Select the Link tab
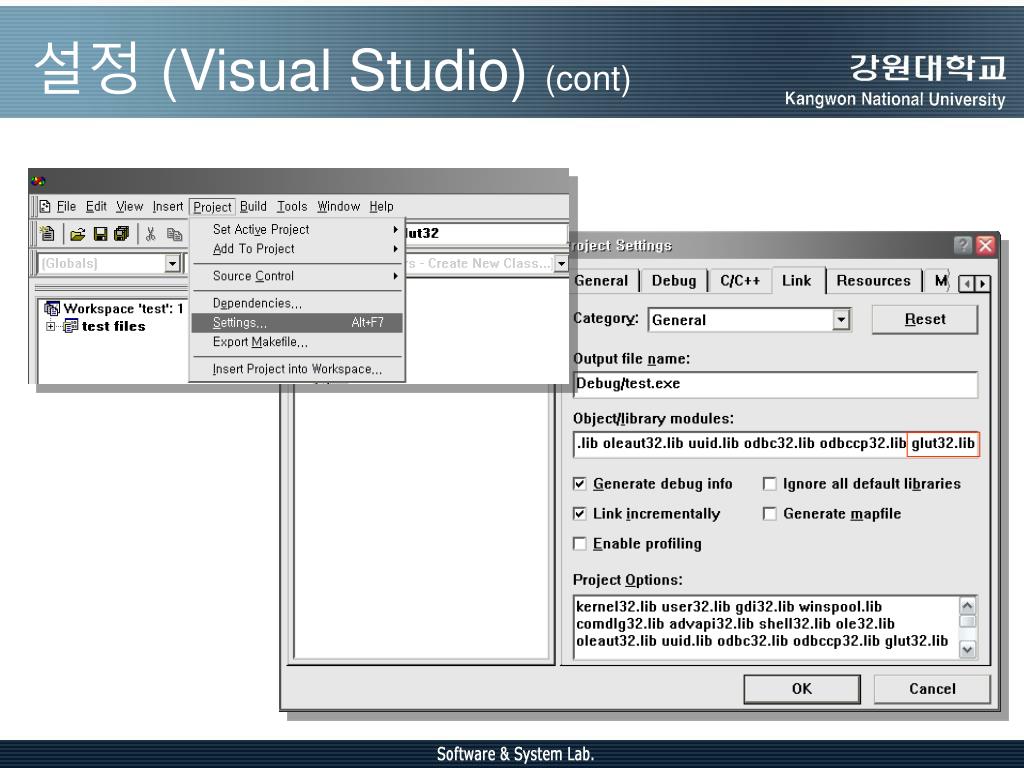The image size is (1024, 768). (797, 280)
